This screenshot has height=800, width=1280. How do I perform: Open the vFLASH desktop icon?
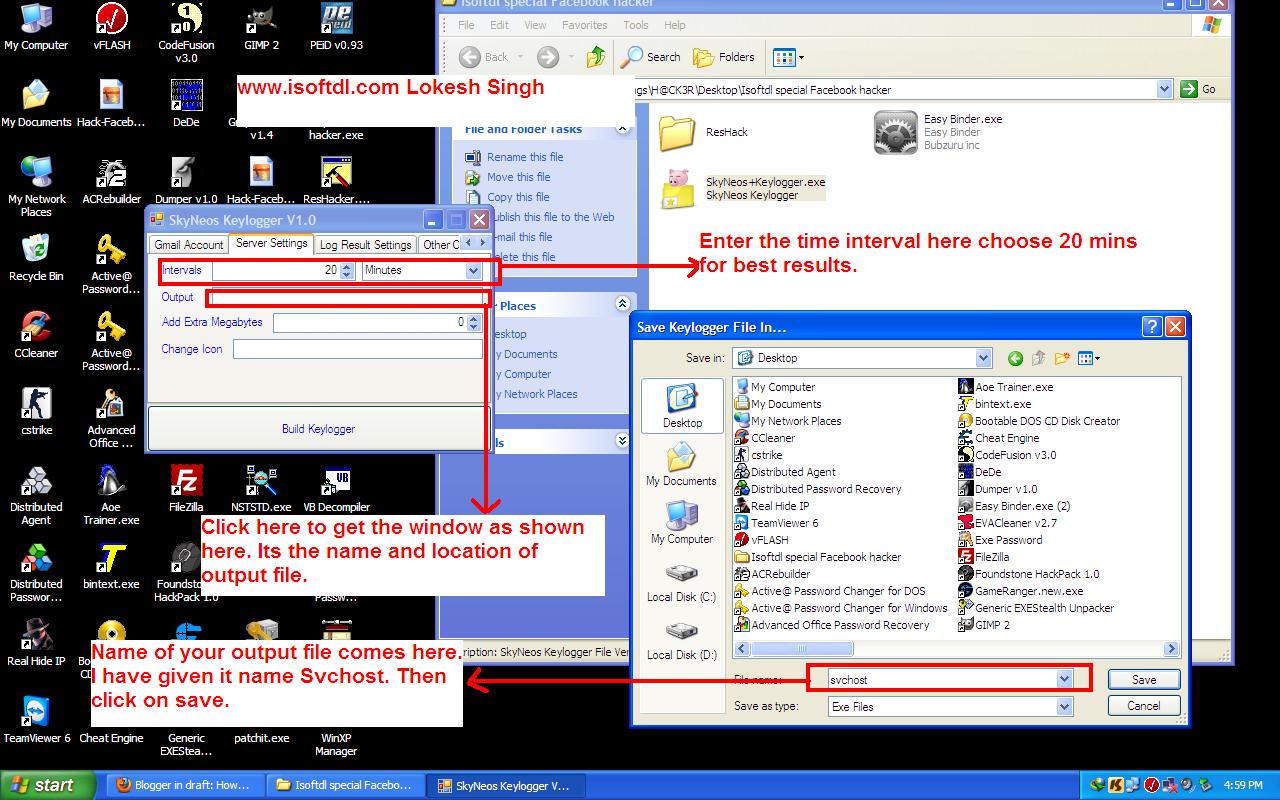112,26
